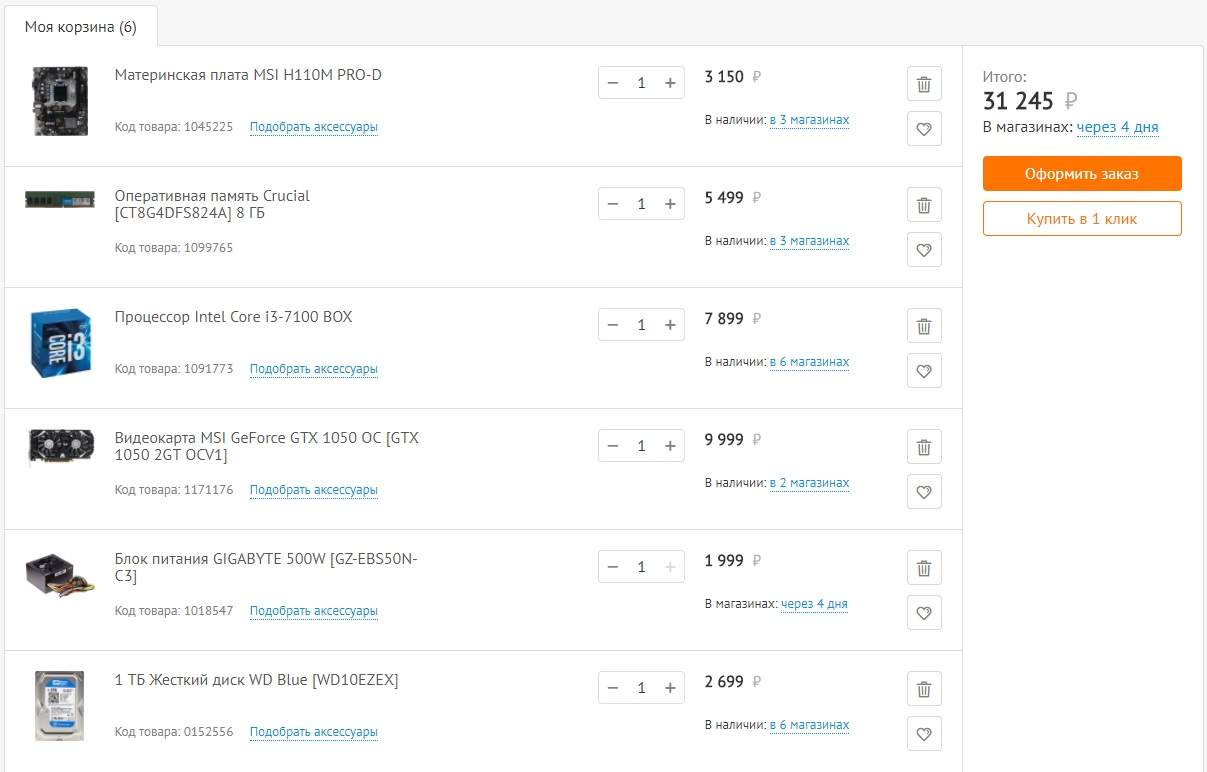Decrease Crucial RAM quantity with minus button
Viewport: 1207px width, 772px height.
[613, 204]
